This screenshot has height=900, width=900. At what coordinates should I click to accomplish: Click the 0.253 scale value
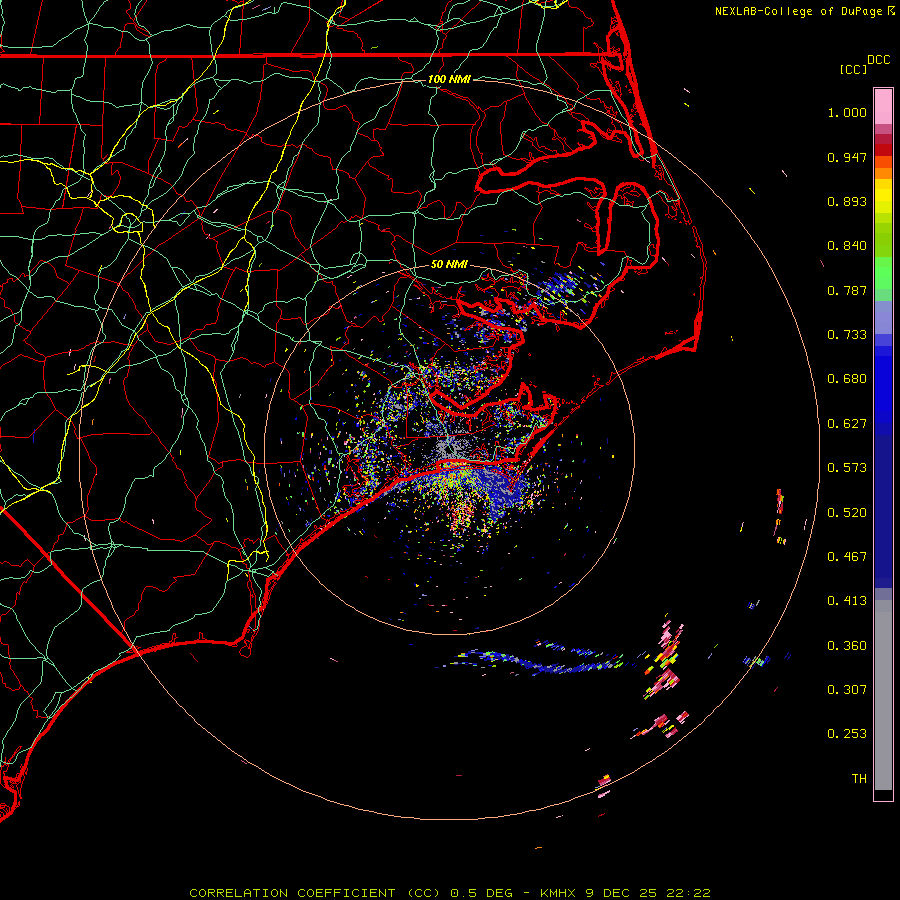[x=847, y=734]
